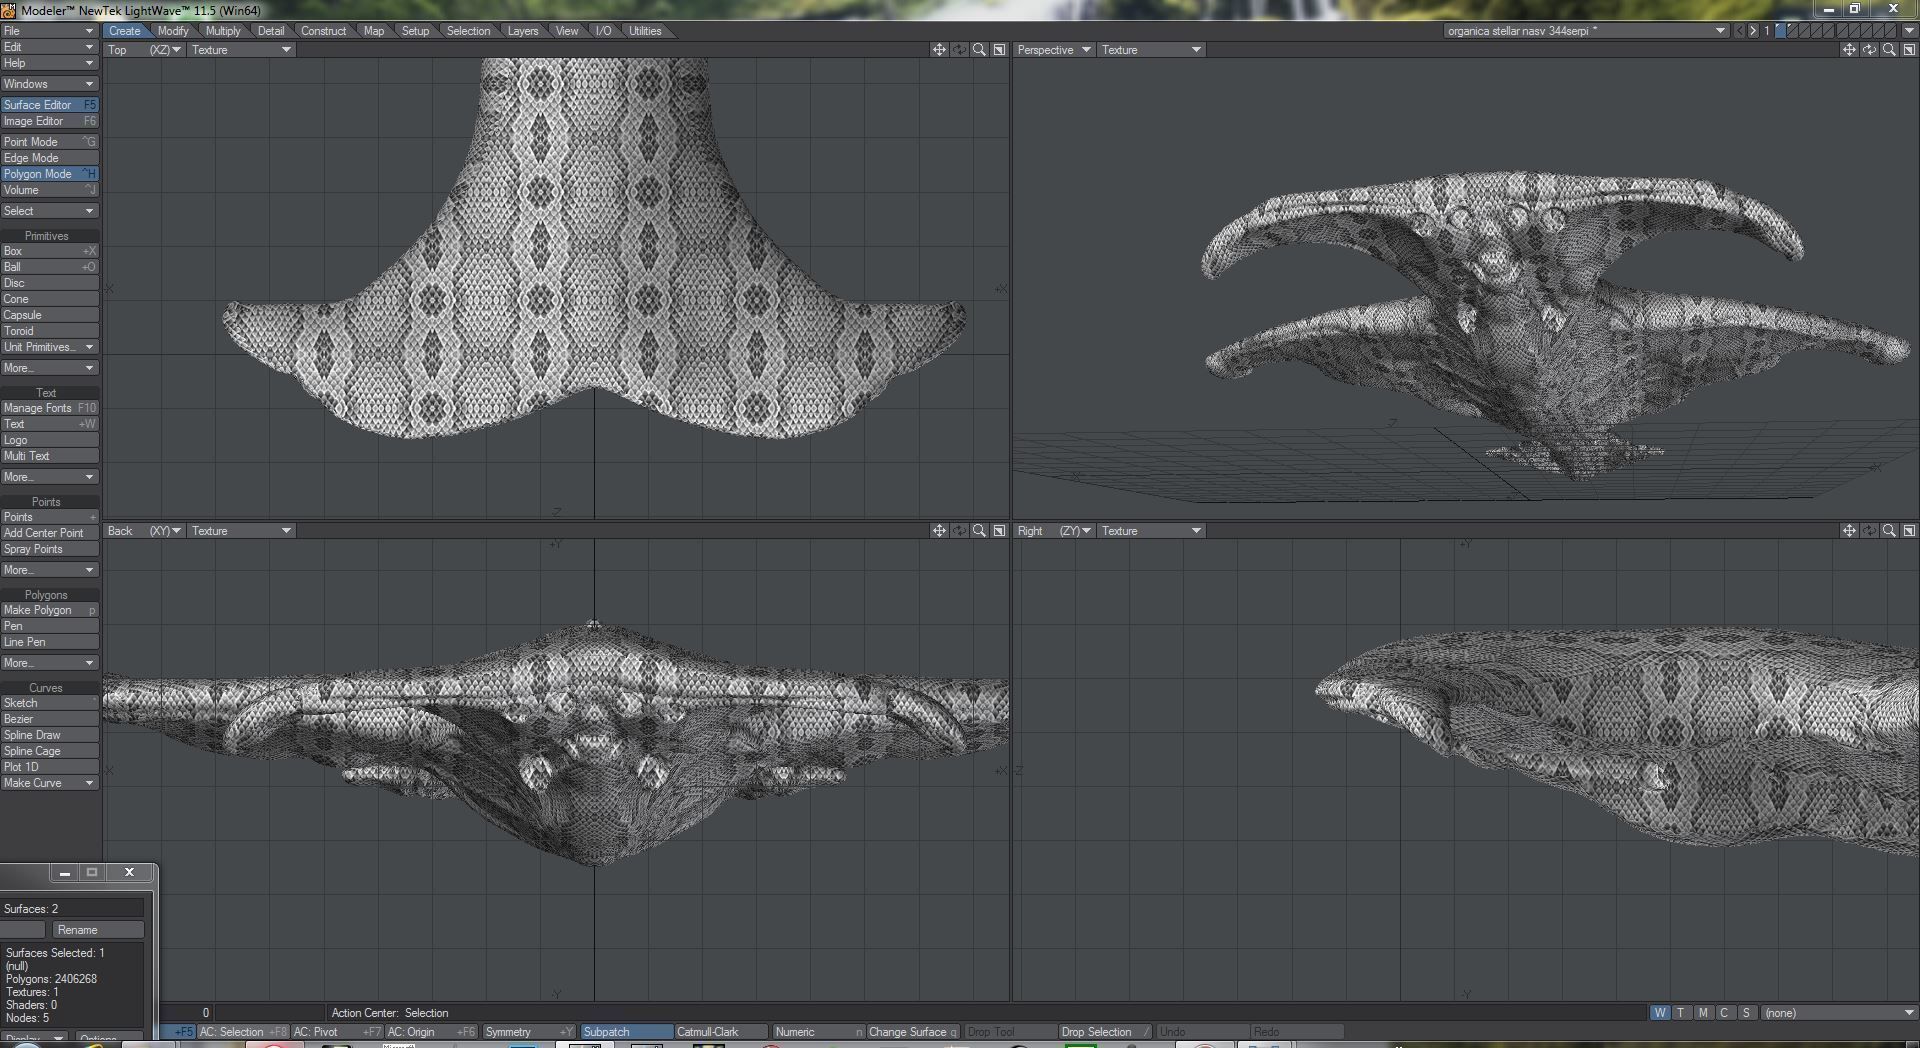Toggle the Surface Editor panel

(49, 105)
